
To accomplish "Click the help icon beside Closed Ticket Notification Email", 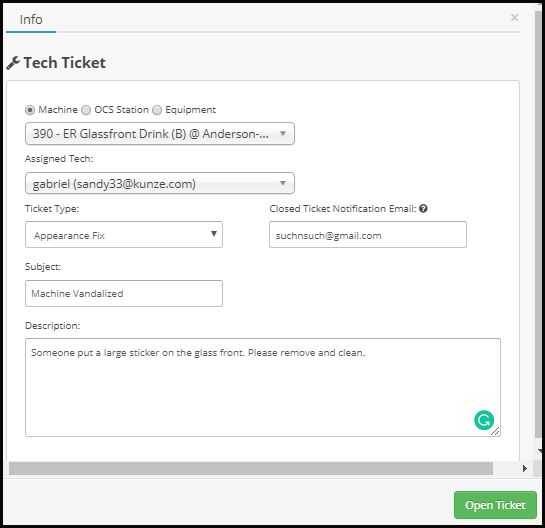I will pos(423,209).
